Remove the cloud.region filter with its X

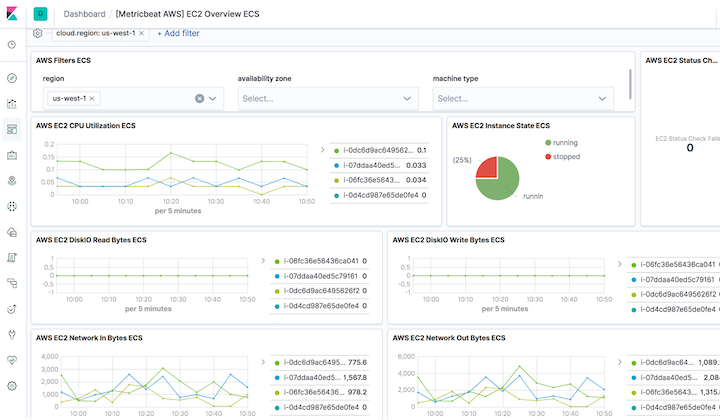click(141, 33)
